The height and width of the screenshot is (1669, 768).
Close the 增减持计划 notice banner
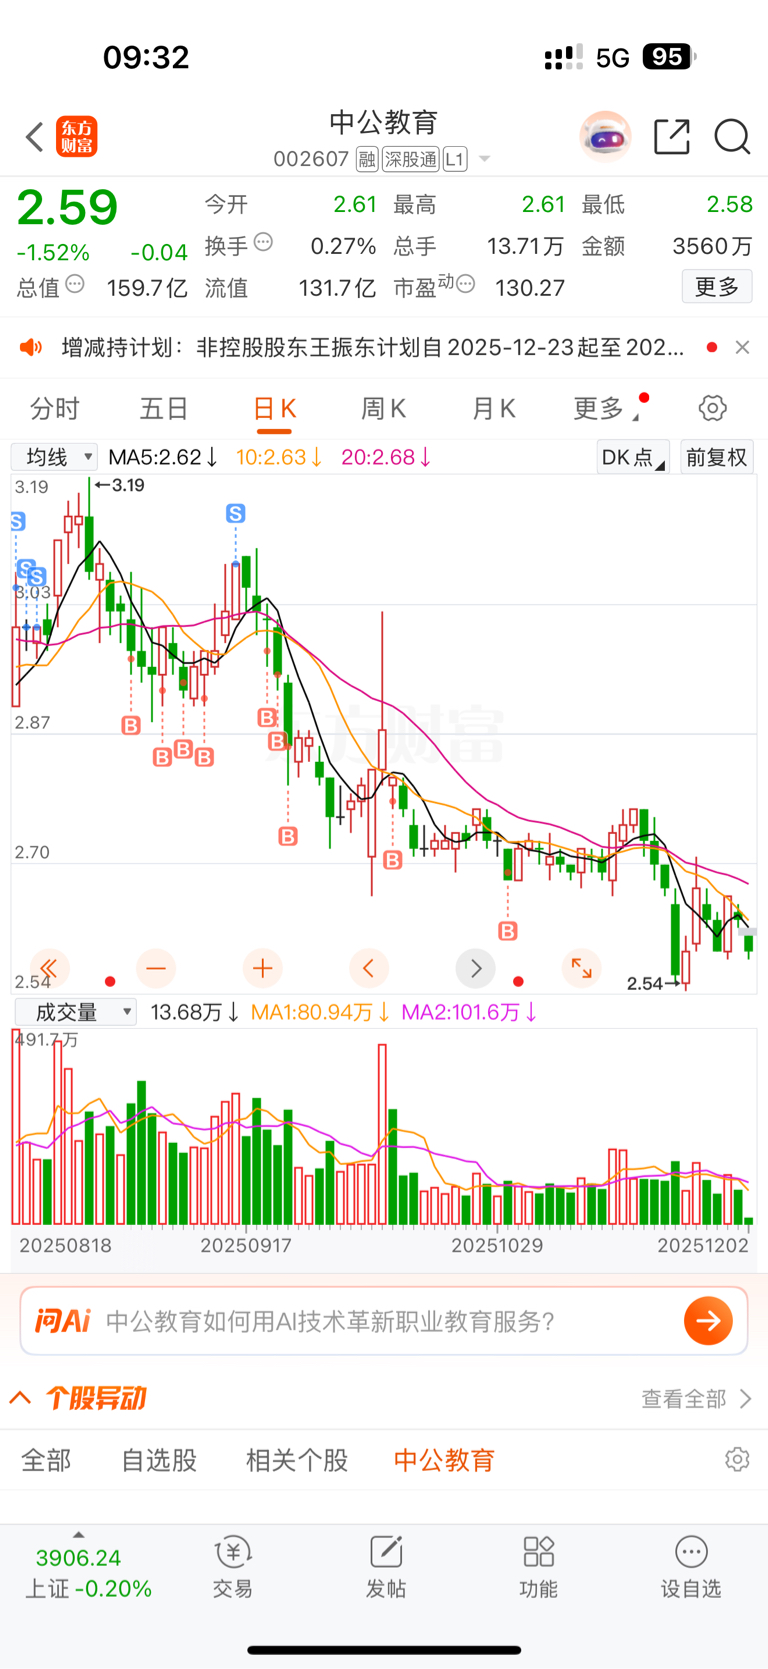(742, 347)
